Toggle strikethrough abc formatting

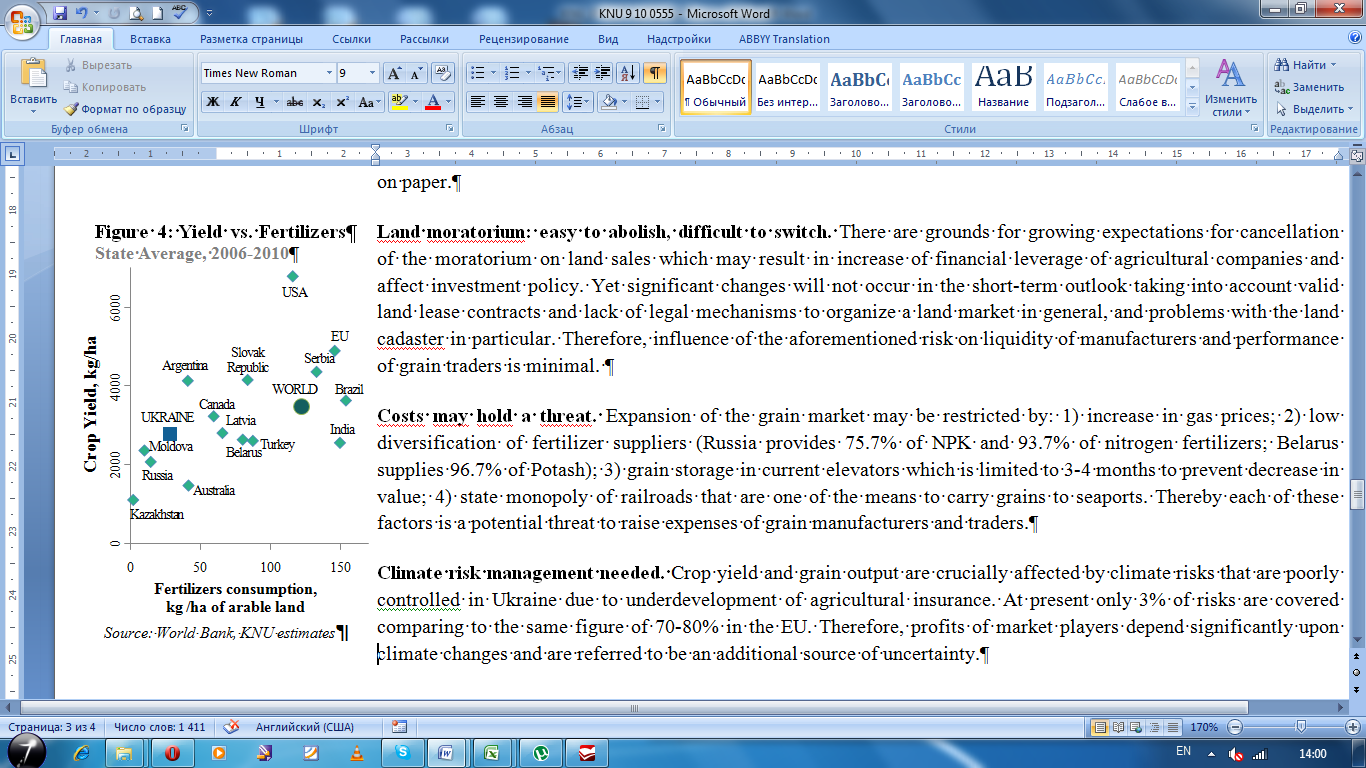tap(295, 102)
